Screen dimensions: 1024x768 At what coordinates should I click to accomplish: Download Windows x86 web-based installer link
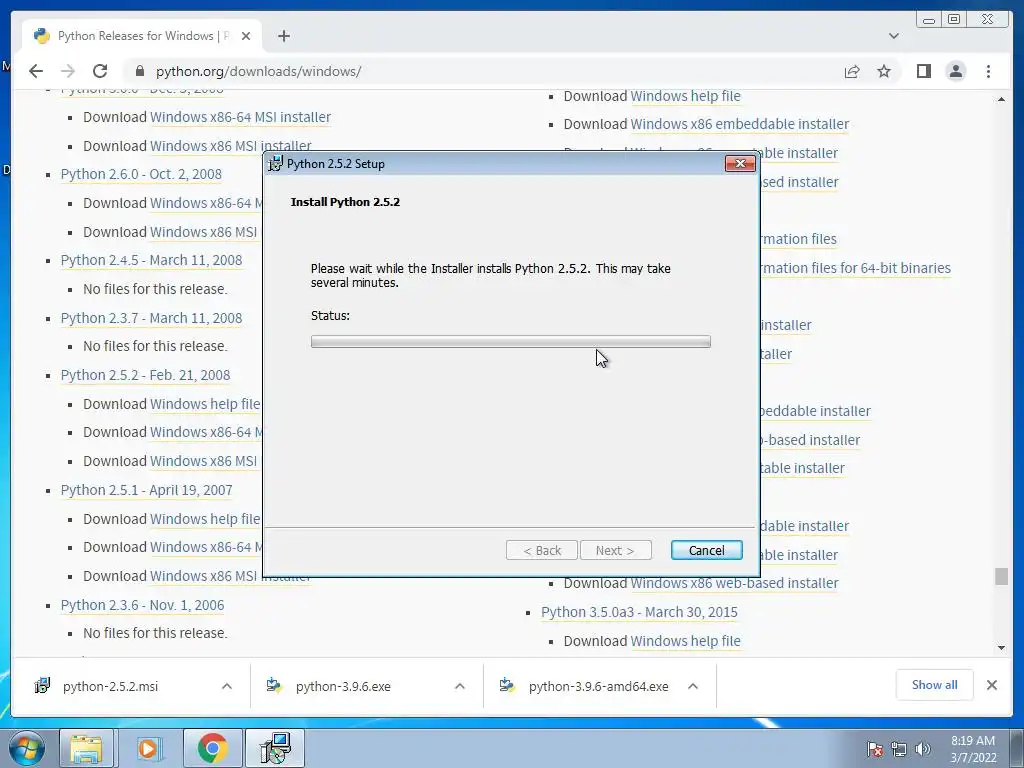pyautogui.click(x=734, y=583)
